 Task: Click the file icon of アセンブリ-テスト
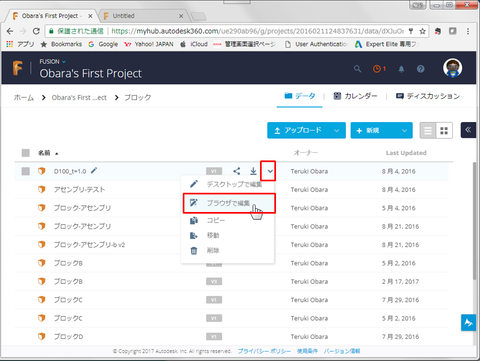41,190
